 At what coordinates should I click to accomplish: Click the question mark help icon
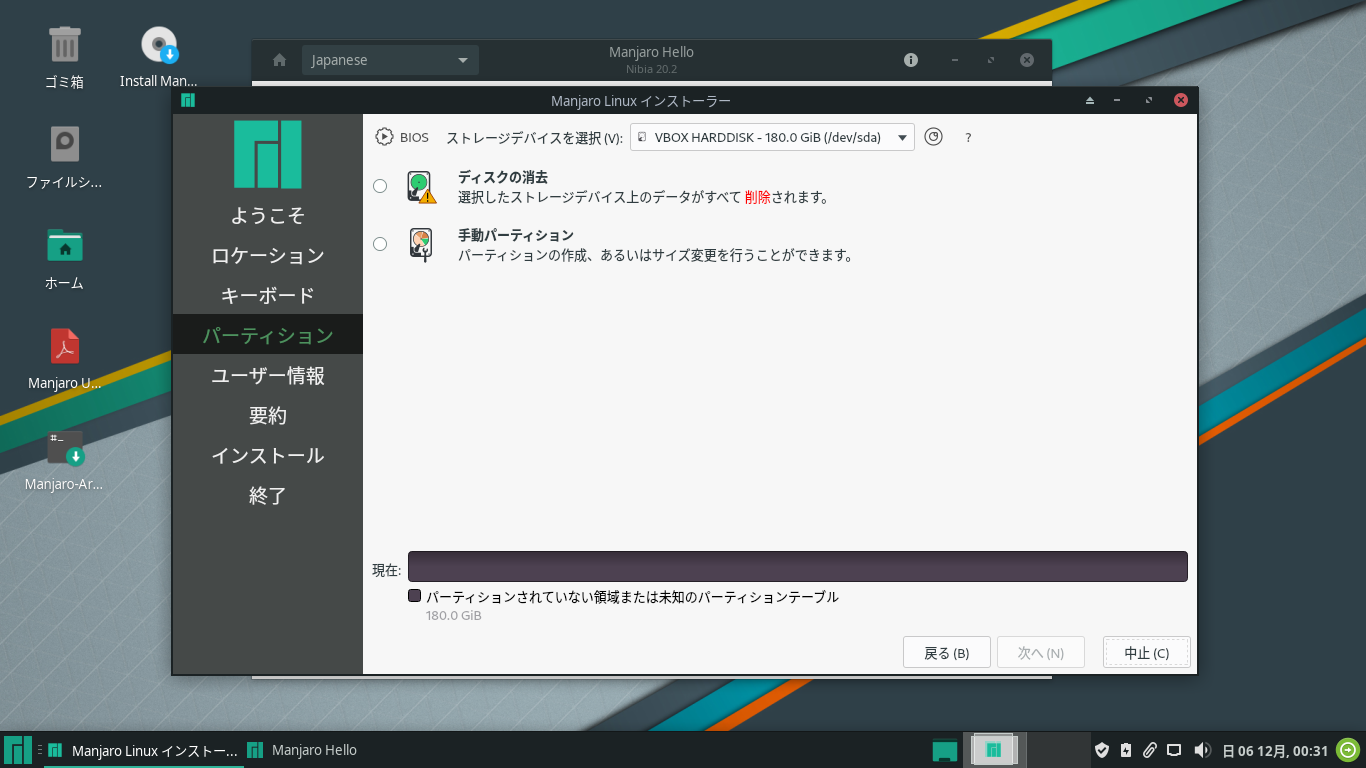(x=968, y=138)
